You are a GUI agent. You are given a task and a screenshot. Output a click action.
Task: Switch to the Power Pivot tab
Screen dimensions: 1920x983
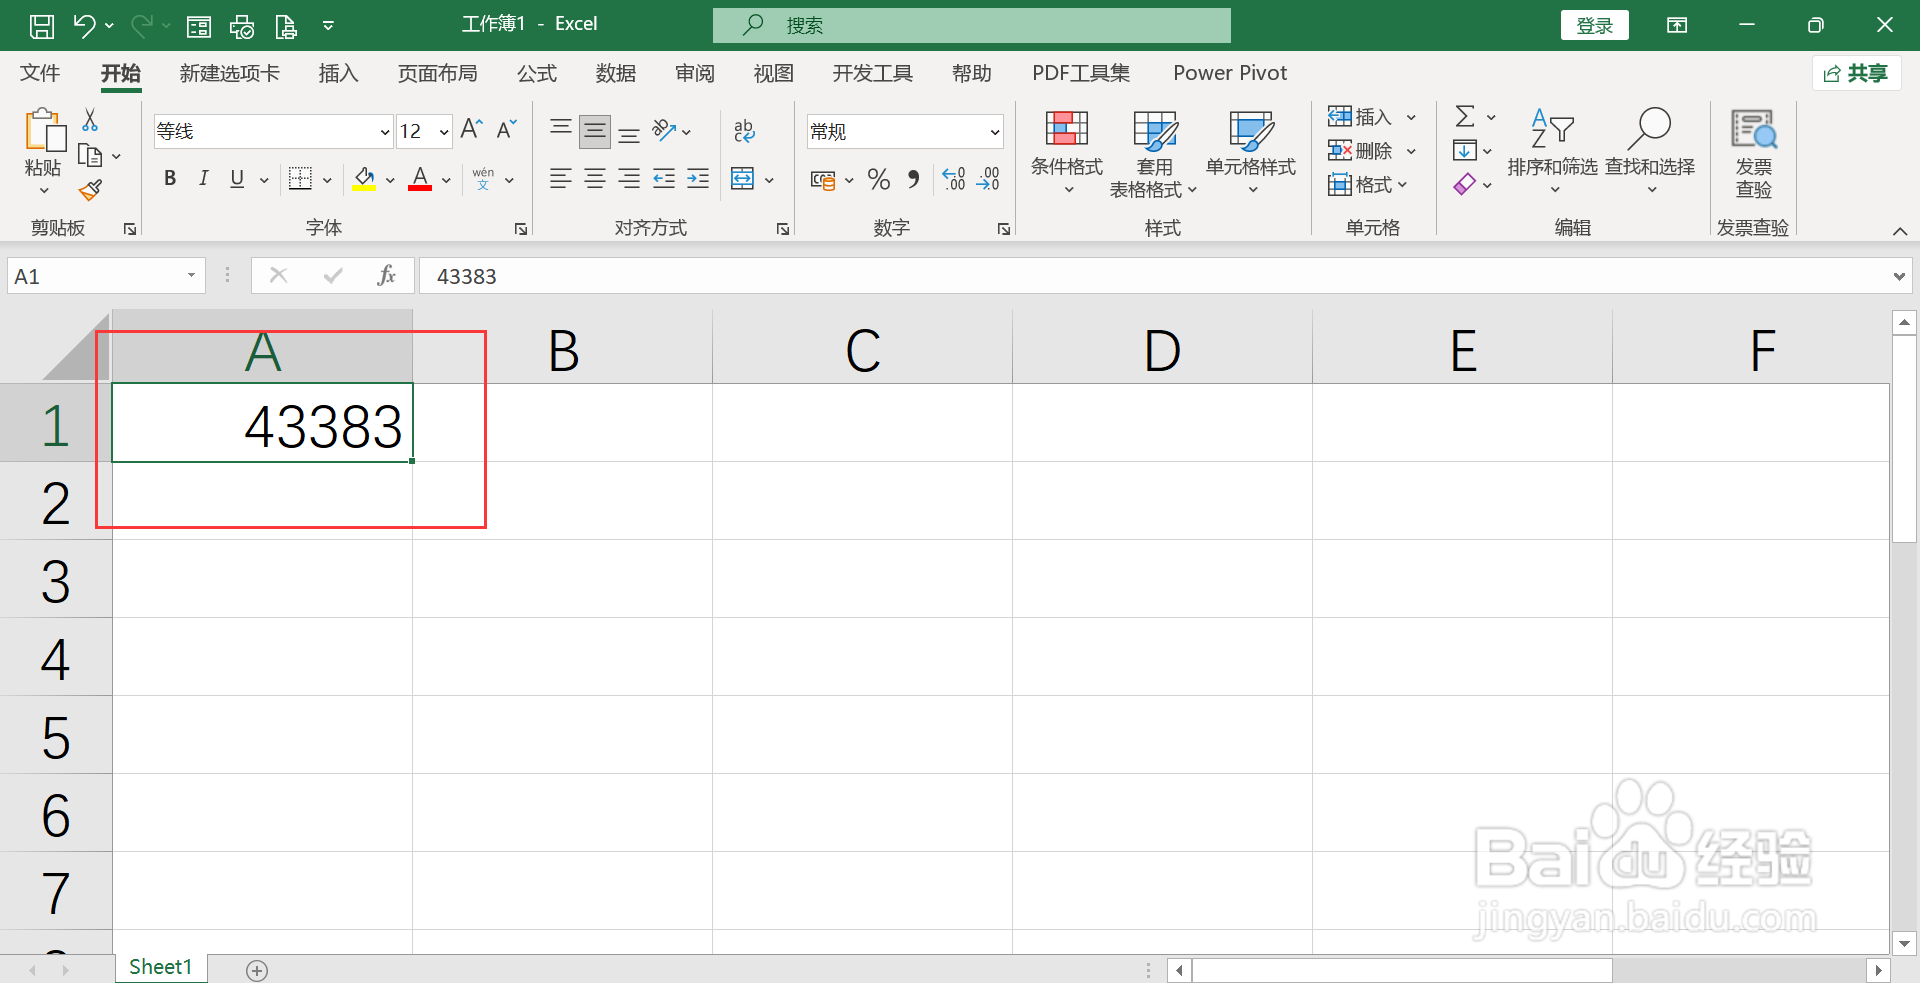coord(1230,73)
